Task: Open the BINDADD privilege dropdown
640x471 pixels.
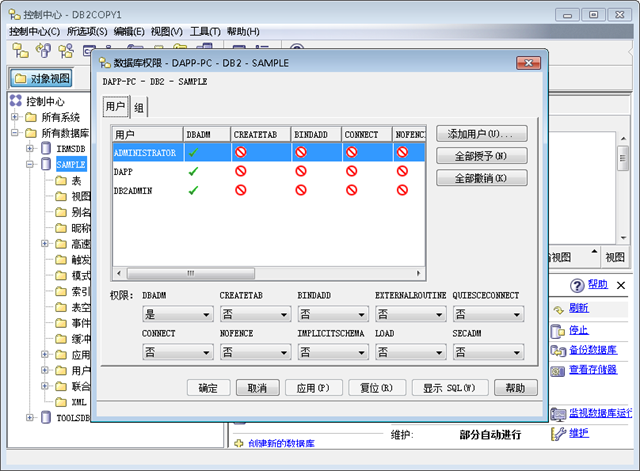Action: pos(333,314)
